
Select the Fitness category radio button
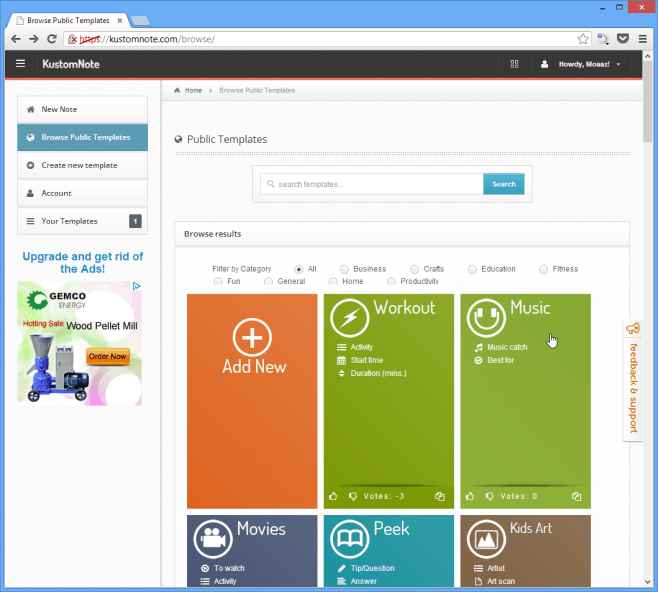pyautogui.click(x=543, y=269)
